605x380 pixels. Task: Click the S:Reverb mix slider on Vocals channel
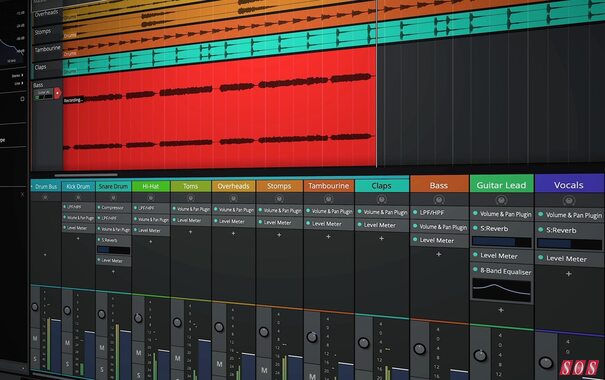click(x=569, y=244)
